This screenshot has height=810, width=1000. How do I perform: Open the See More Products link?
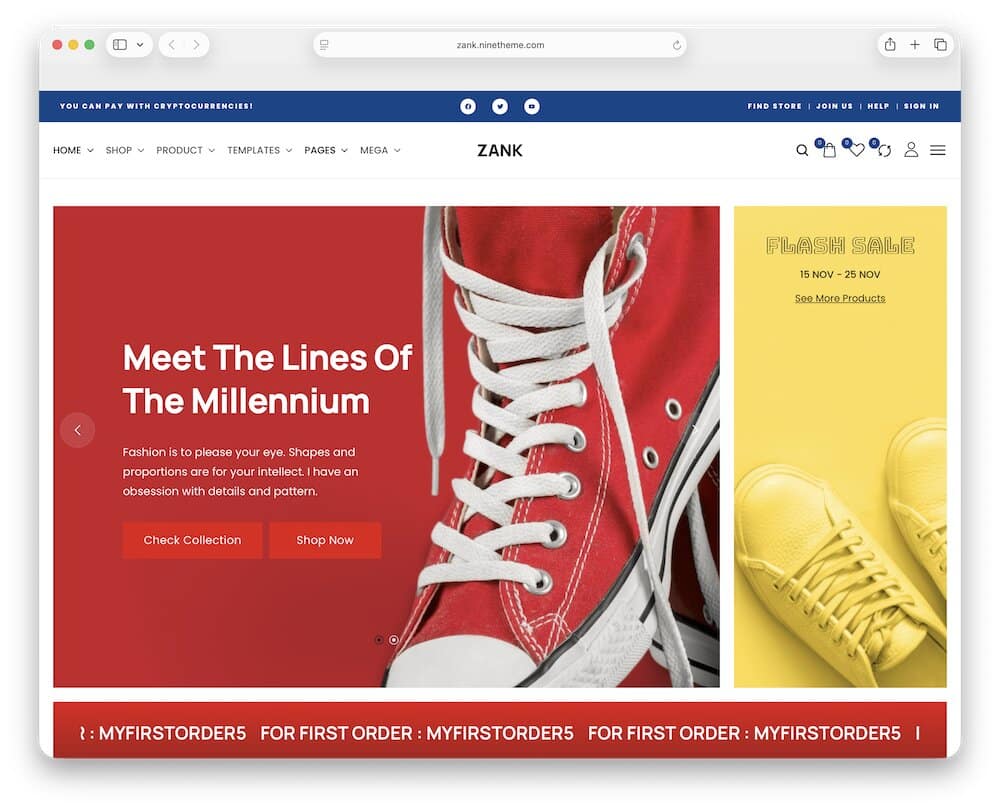click(840, 298)
